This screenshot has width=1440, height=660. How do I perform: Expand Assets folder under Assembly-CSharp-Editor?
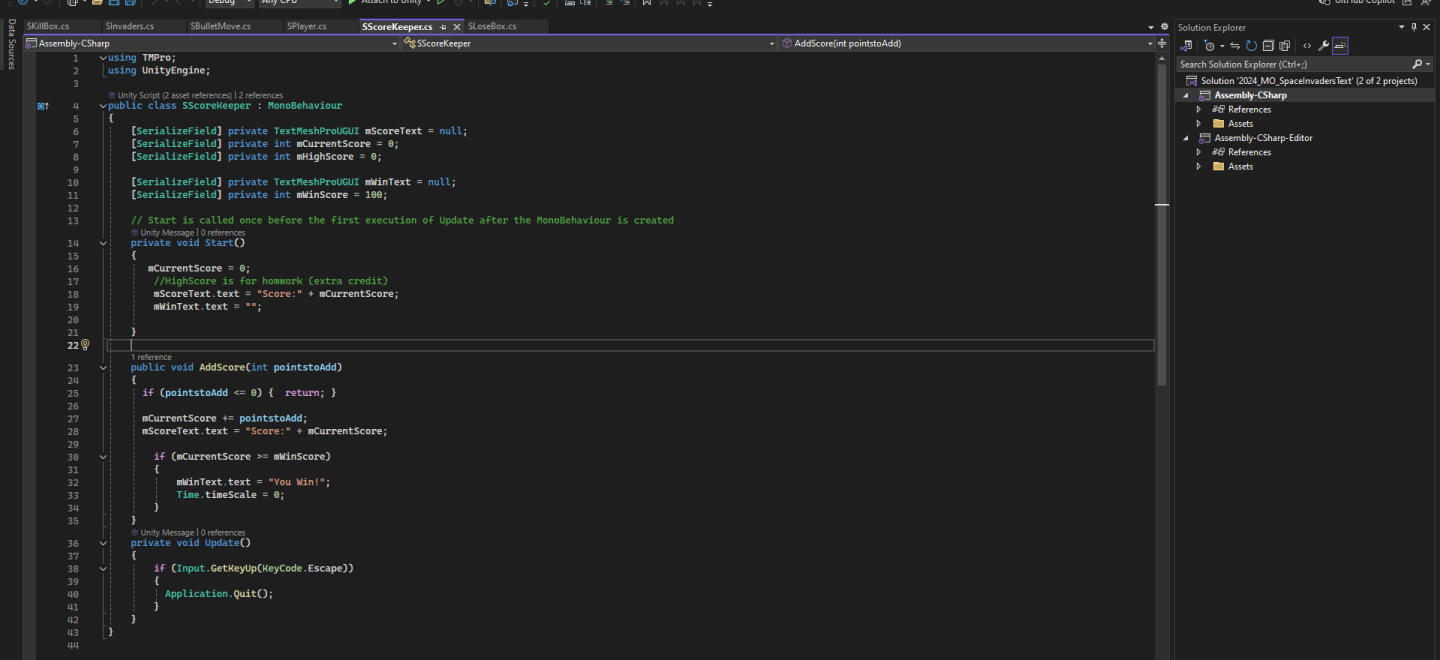point(1199,167)
